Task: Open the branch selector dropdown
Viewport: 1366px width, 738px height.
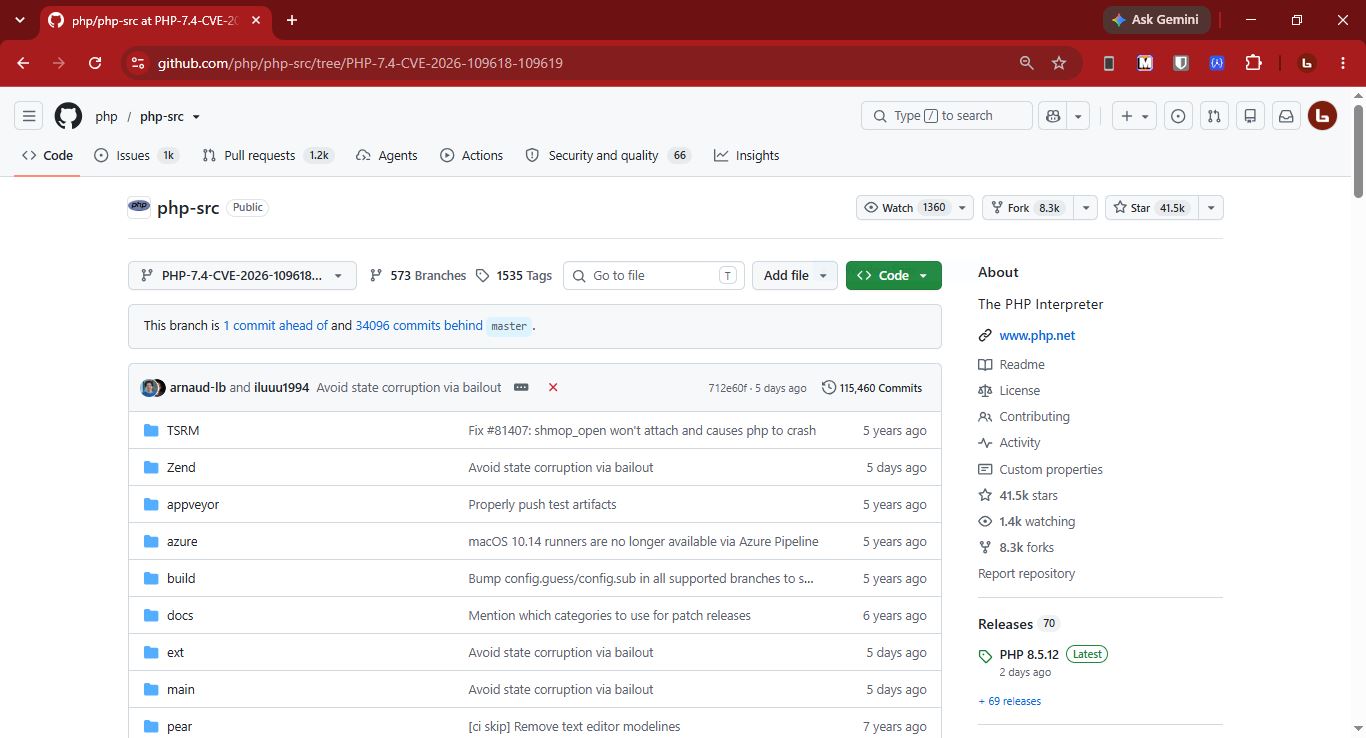Action: tap(242, 275)
